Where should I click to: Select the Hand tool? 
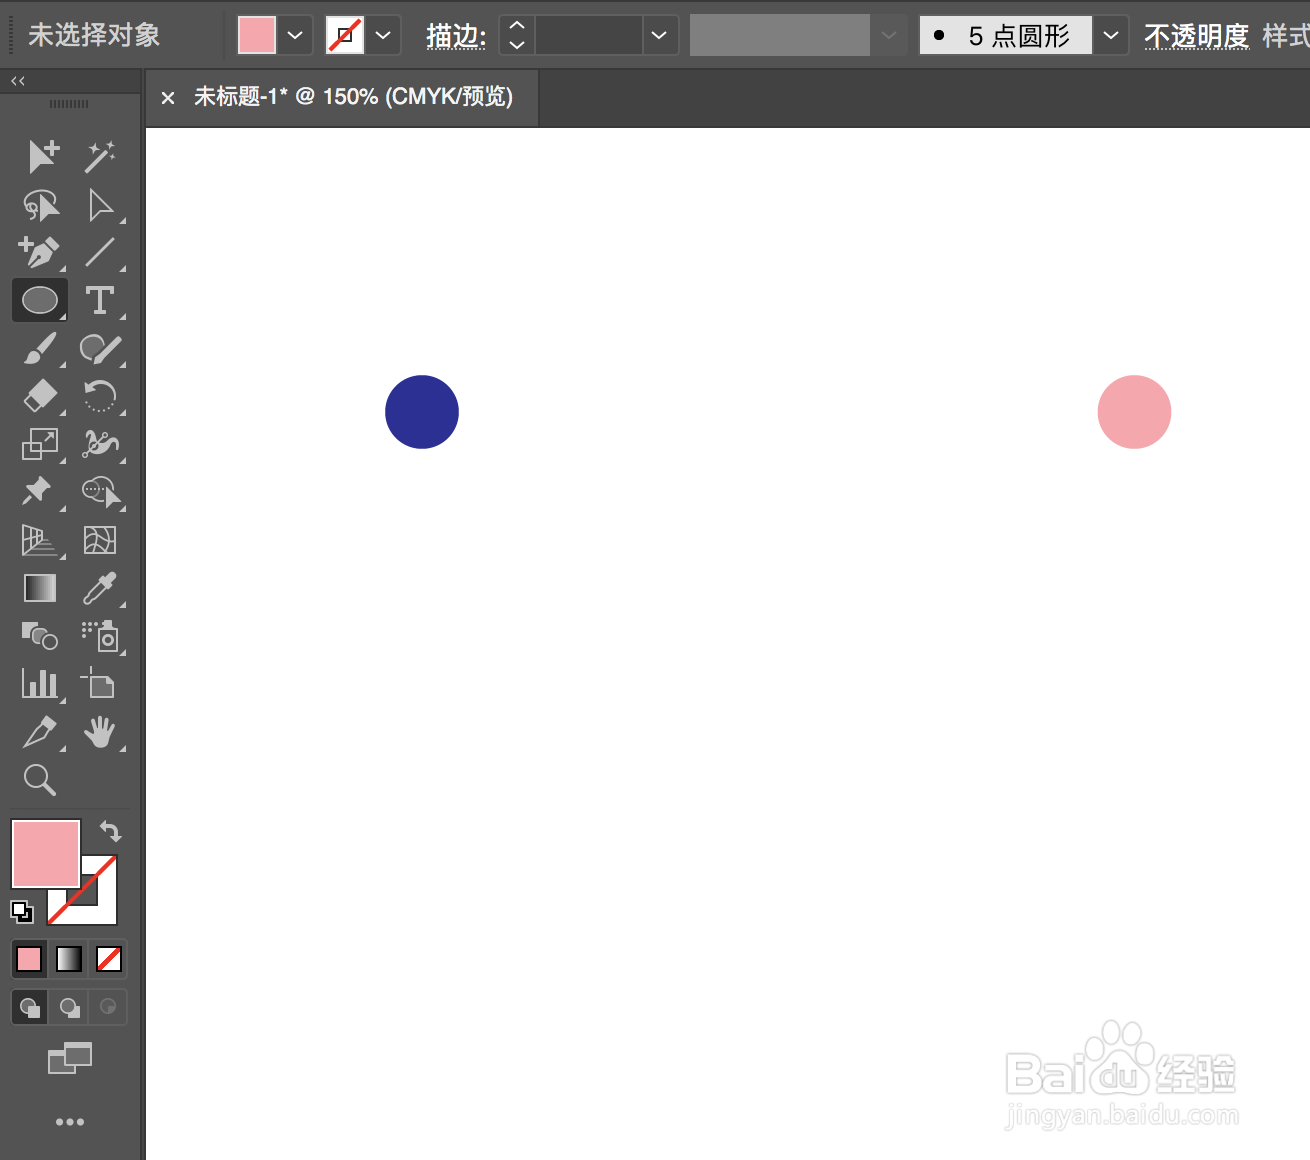(100, 732)
